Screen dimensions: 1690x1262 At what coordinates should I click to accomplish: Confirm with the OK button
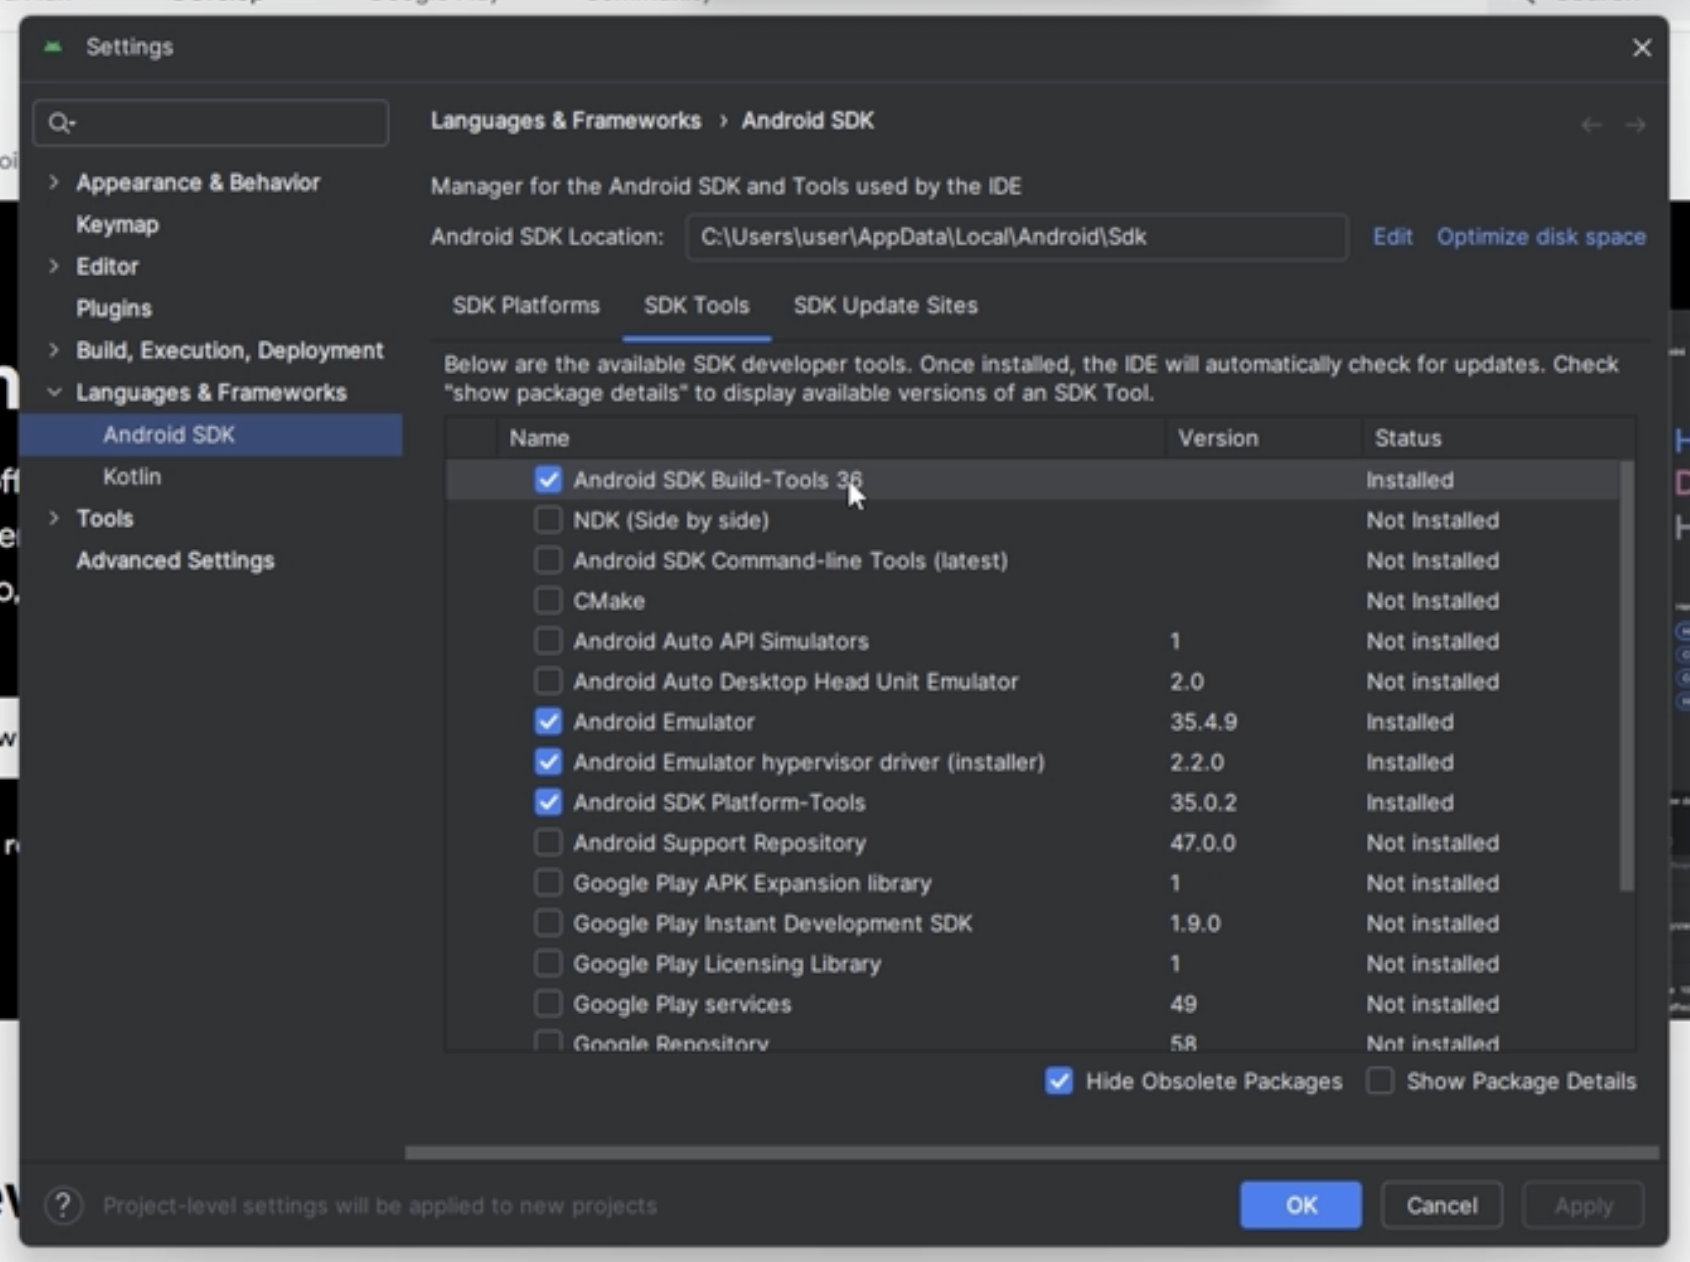coord(1301,1205)
